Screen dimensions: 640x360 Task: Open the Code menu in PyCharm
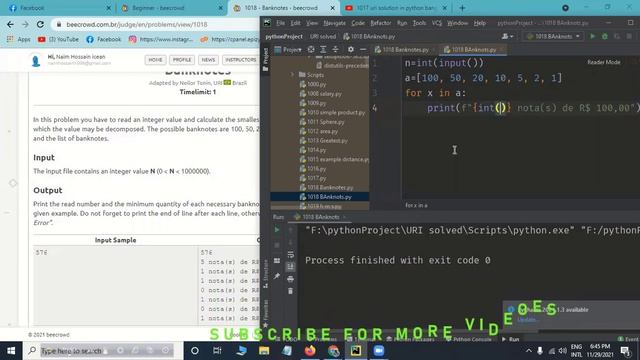click(x=358, y=23)
